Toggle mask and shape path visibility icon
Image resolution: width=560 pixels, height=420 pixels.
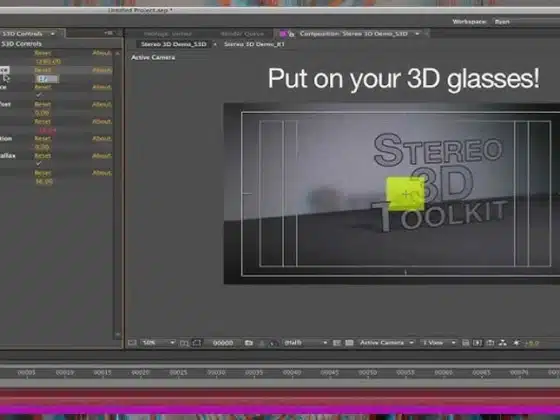pyautogui.click(x=197, y=343)
